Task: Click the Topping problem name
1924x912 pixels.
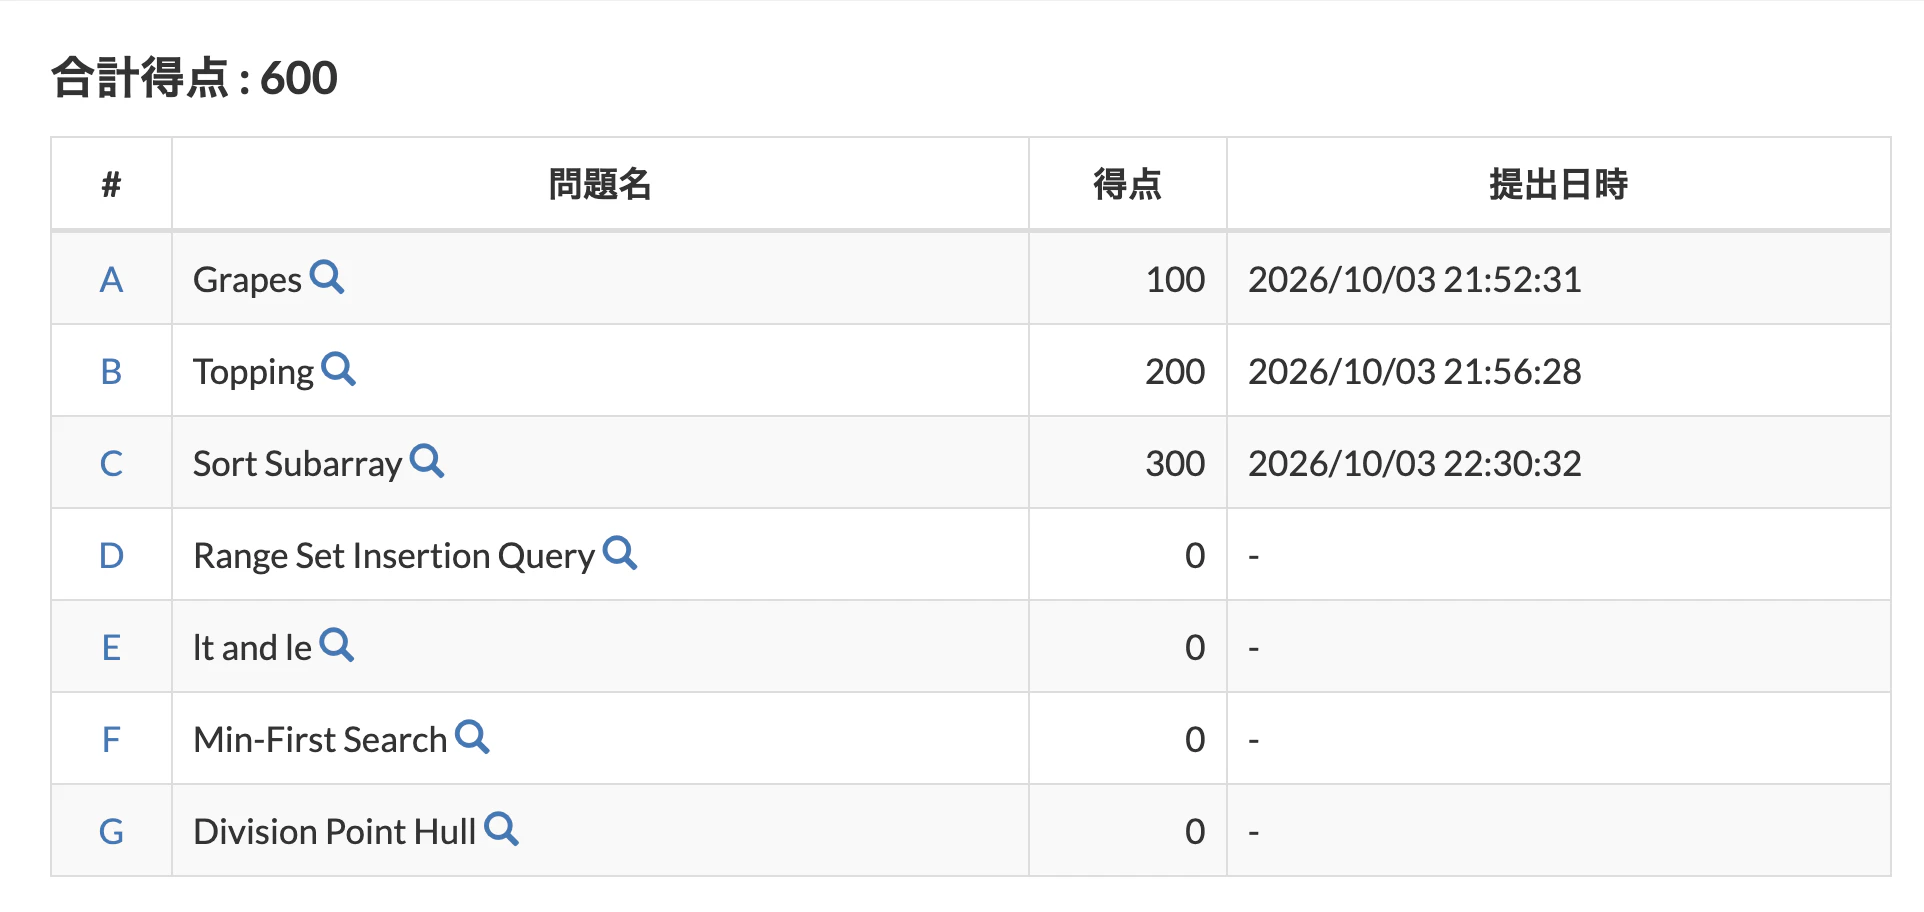Action: coord(253,372)
